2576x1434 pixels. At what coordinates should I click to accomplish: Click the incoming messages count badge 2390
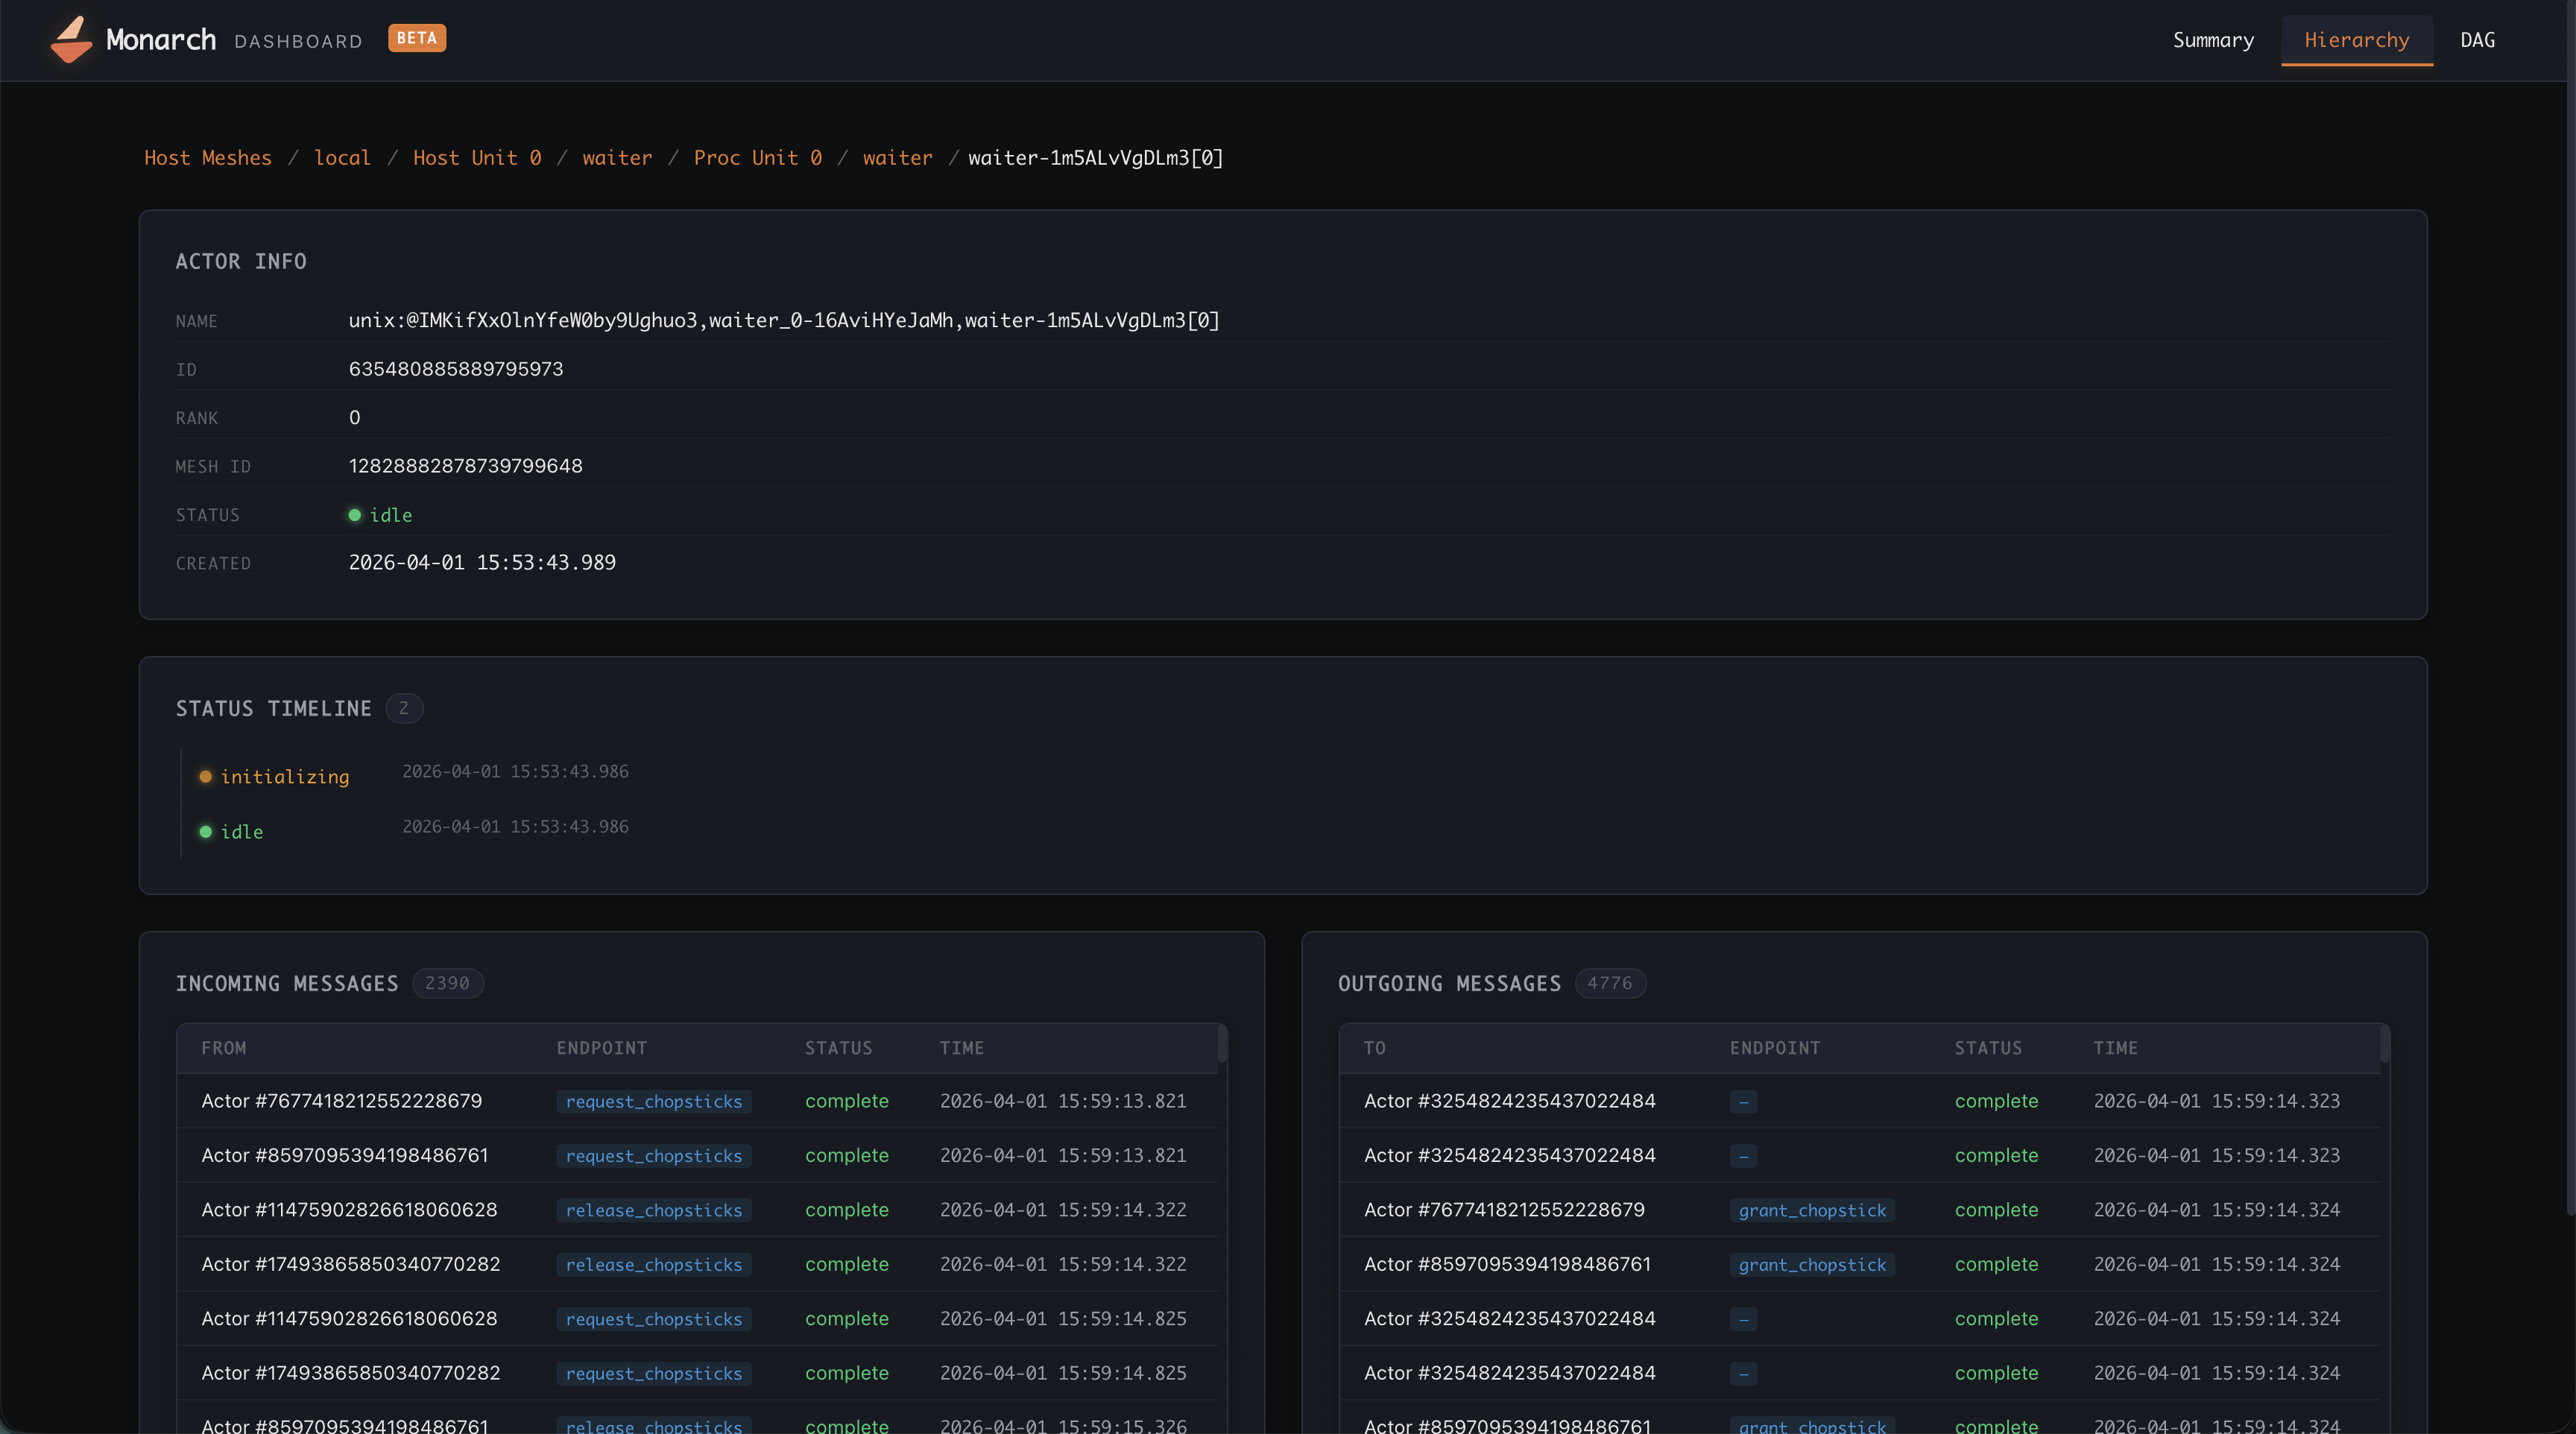447,983
